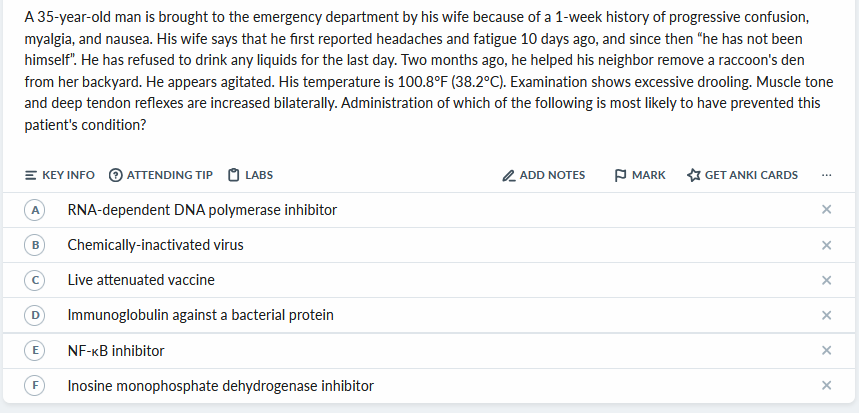Cross out the Chemically-inactivated virus answer
The image size is (859, 413).
pos(826,245)
